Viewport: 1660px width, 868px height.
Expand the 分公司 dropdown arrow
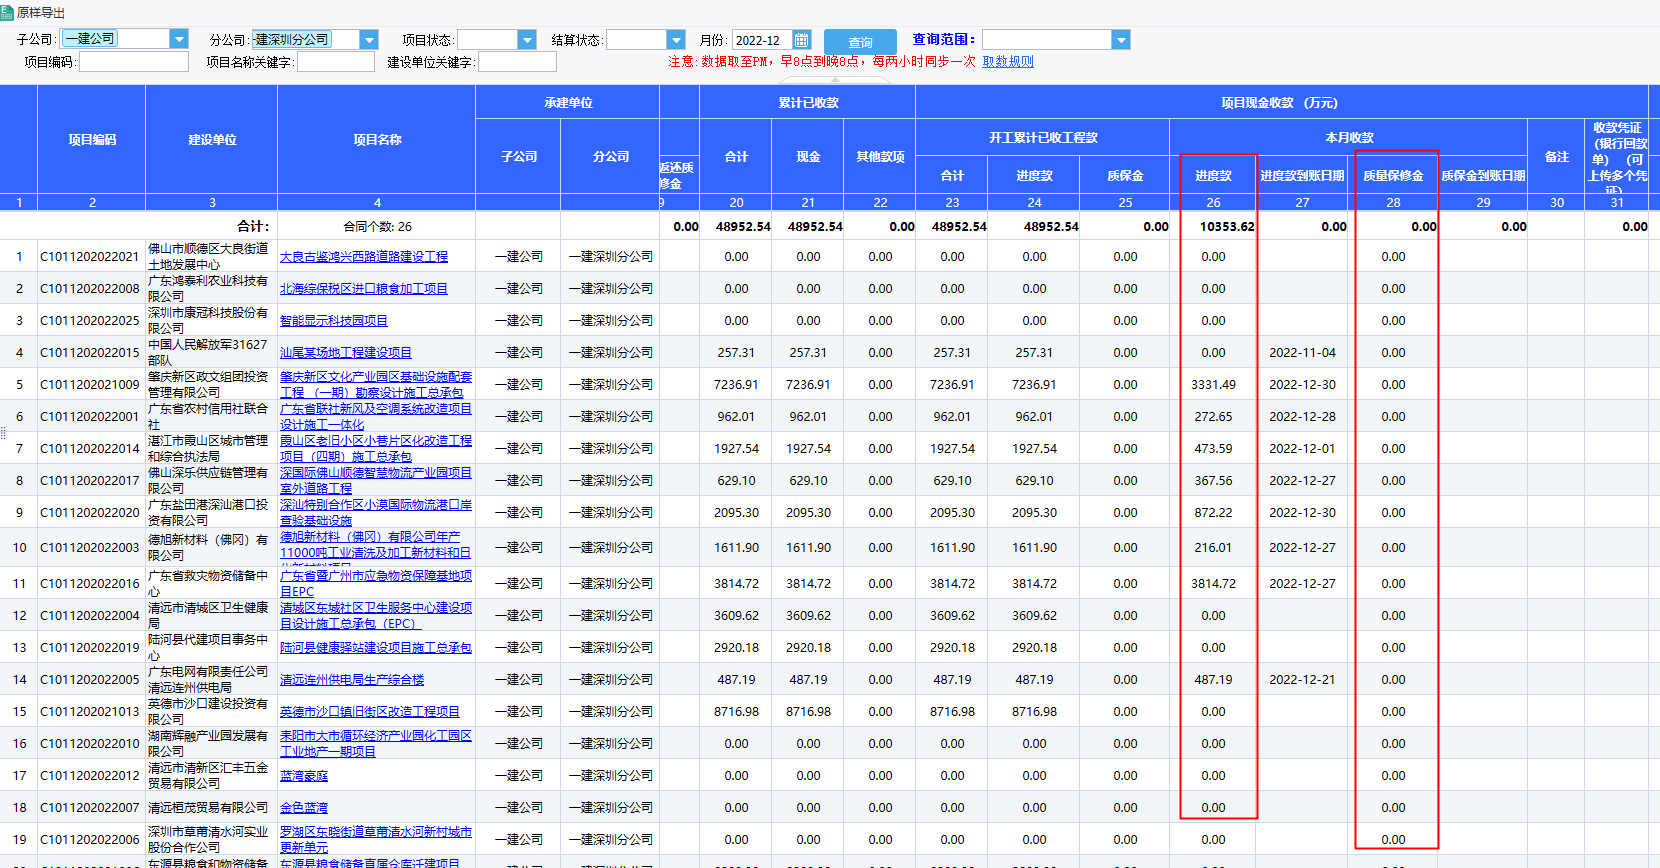pos(369,39)
